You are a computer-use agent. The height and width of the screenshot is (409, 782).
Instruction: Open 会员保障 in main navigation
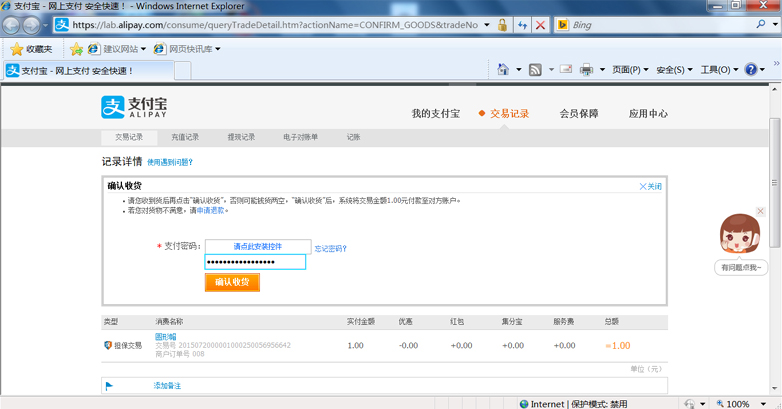(x=579, y=114)
